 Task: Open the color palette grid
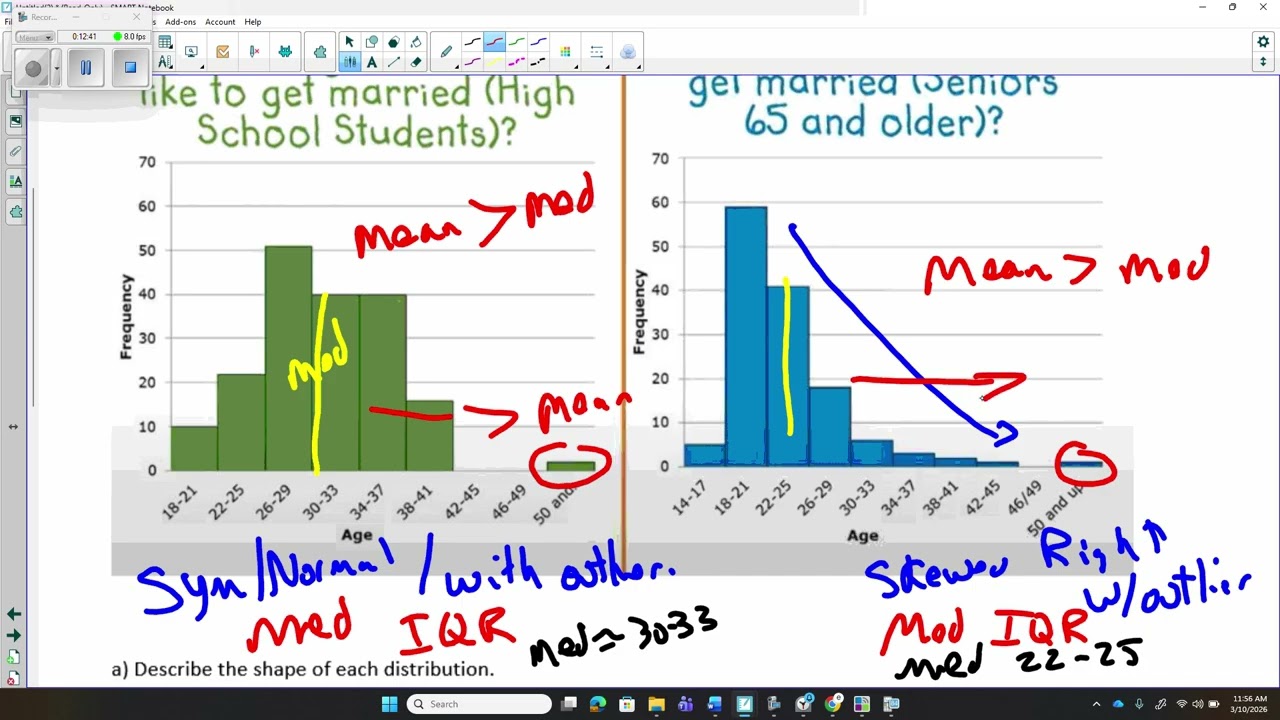(x=566, y=52)
